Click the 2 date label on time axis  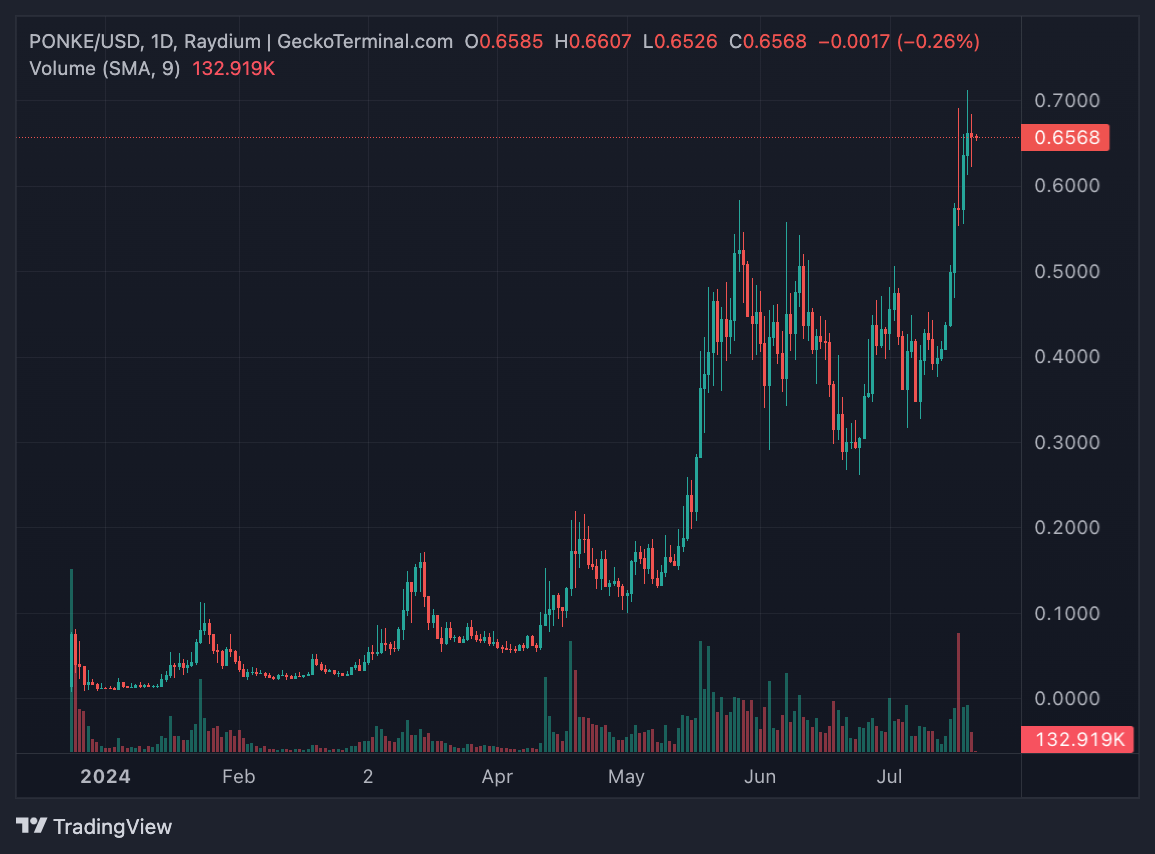click(368, 777)
